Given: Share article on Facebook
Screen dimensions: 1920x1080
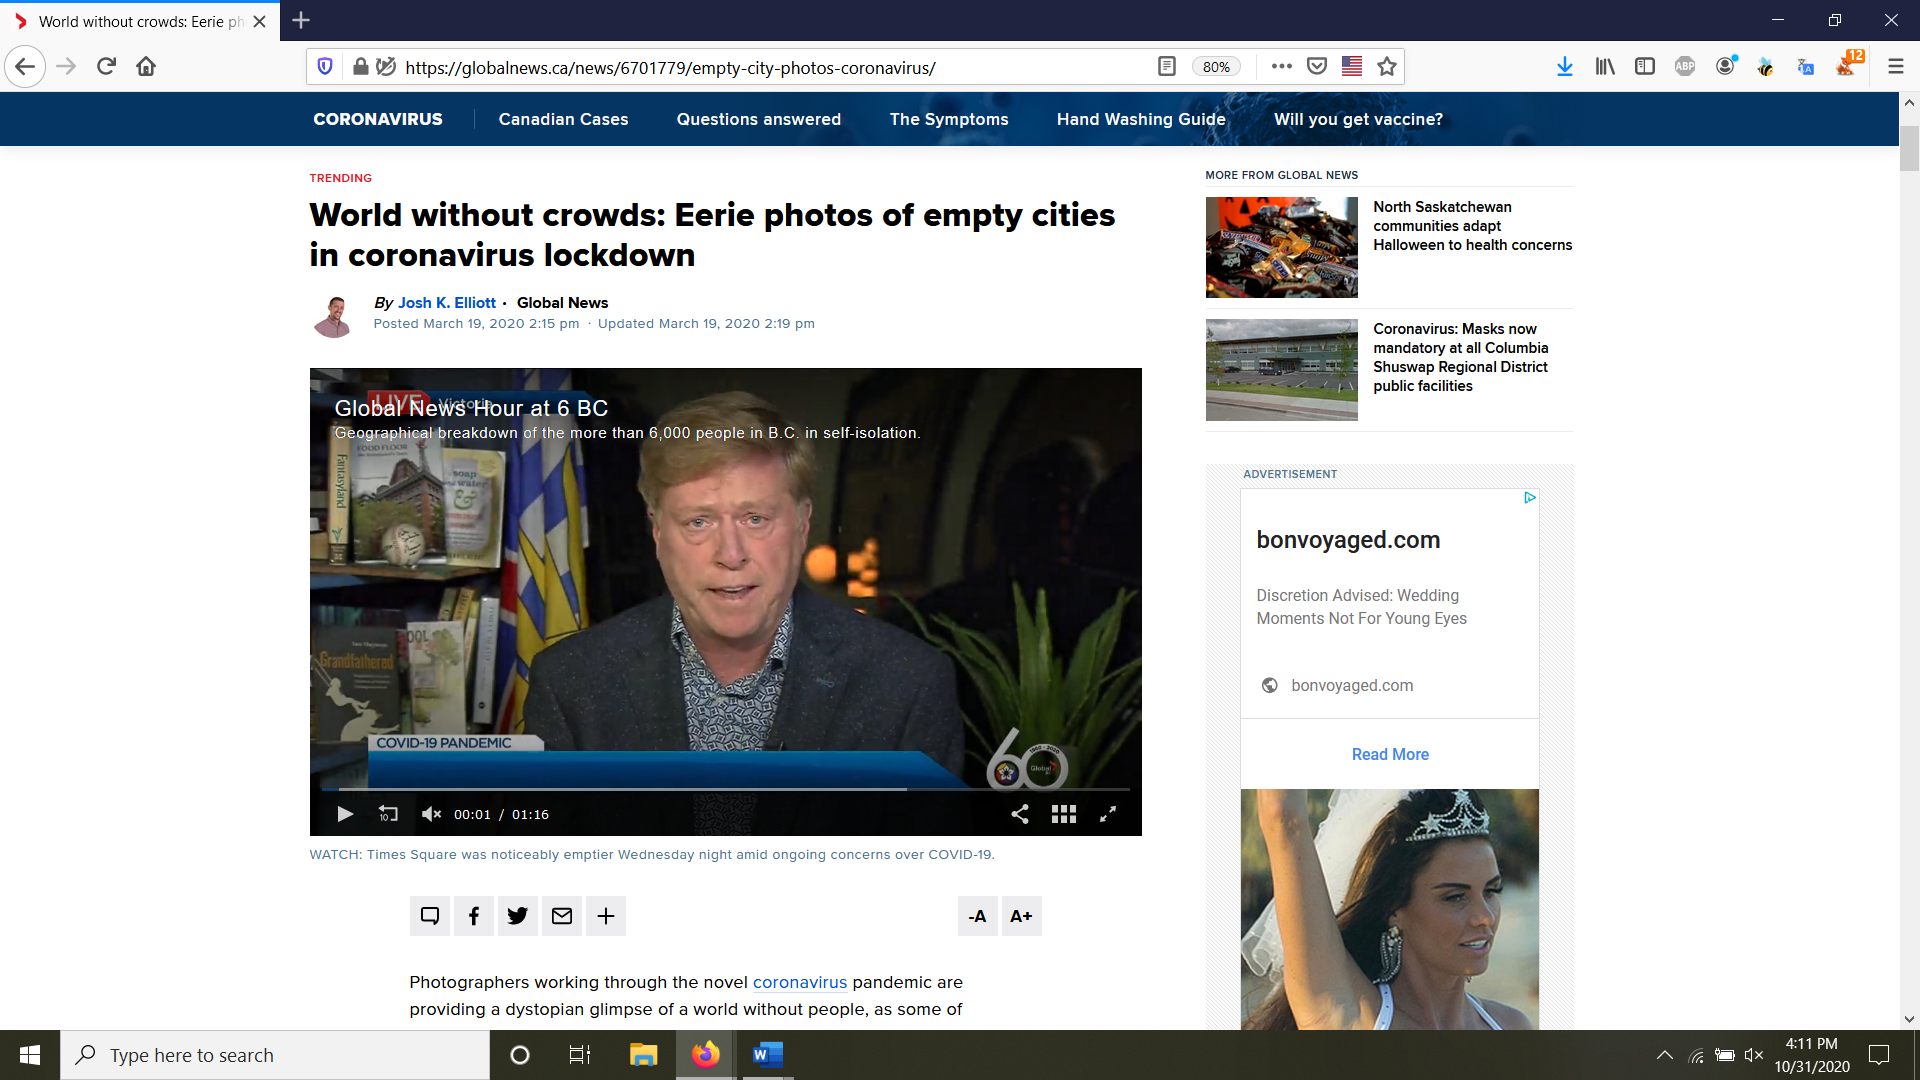Looking at the screenshot, I should pos(474,916).
